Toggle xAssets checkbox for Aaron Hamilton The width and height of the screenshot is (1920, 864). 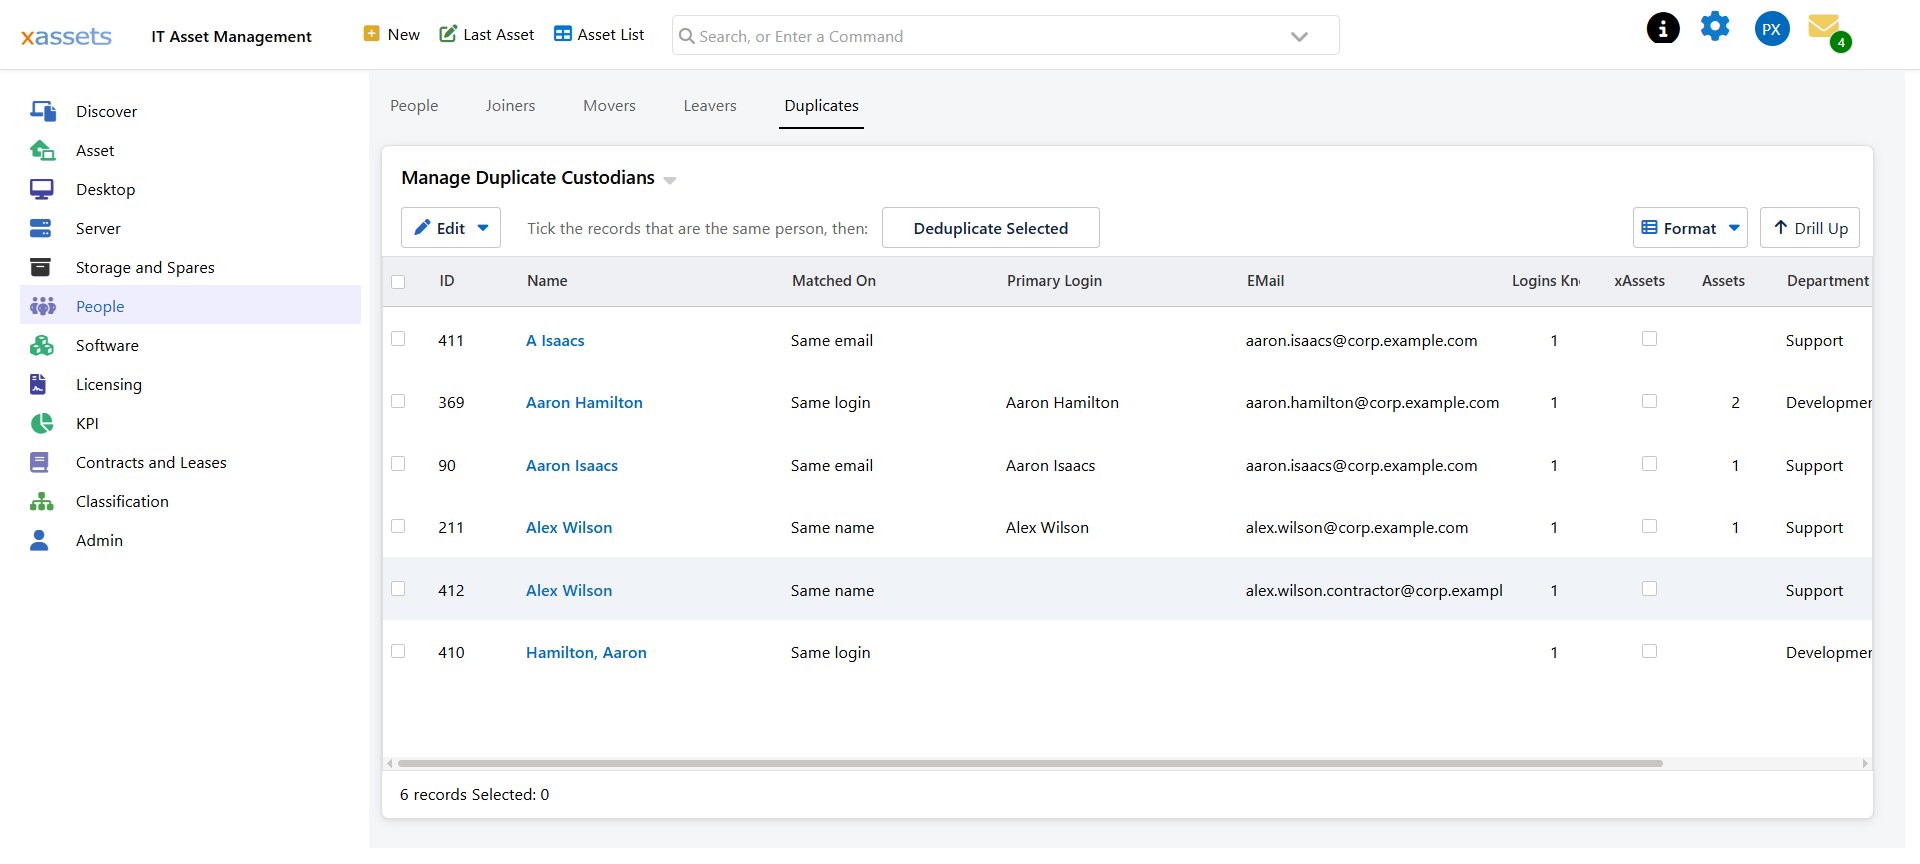[1649, 401]
